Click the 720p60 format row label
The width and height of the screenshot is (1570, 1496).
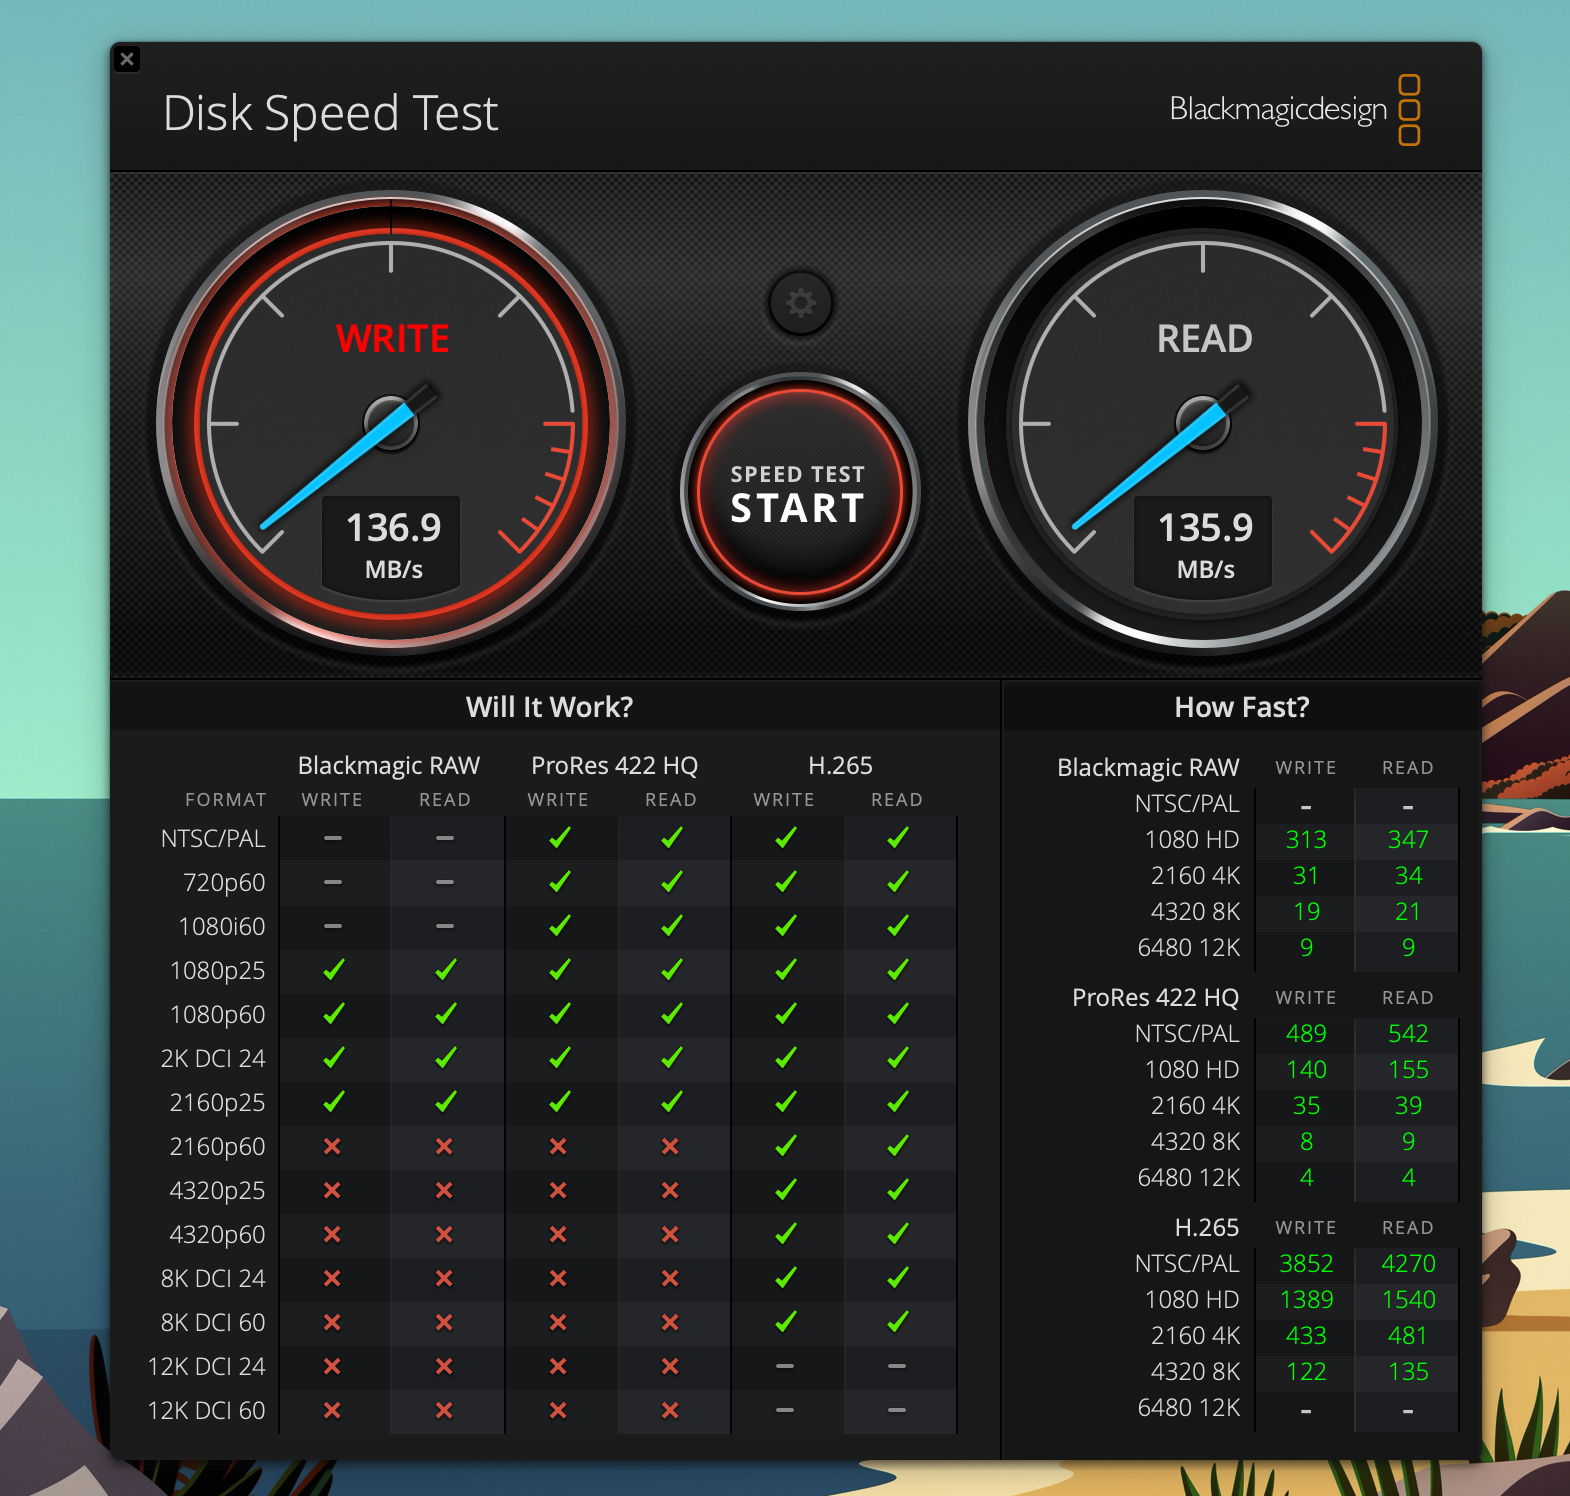tap(224, 883)
